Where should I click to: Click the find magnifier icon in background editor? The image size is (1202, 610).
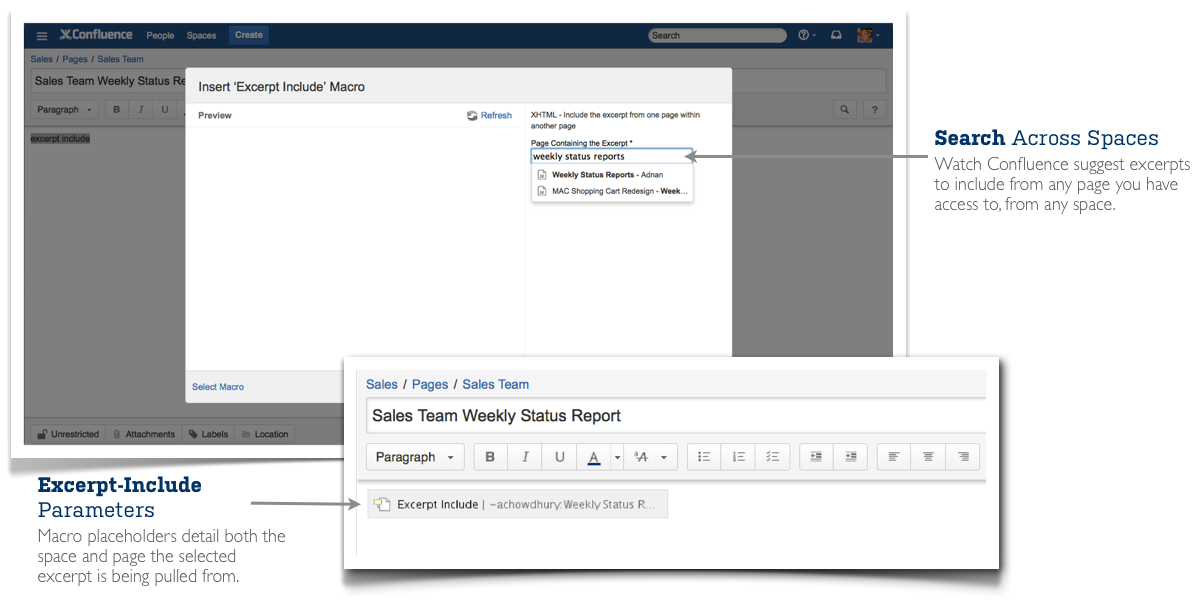click(845, 110)
